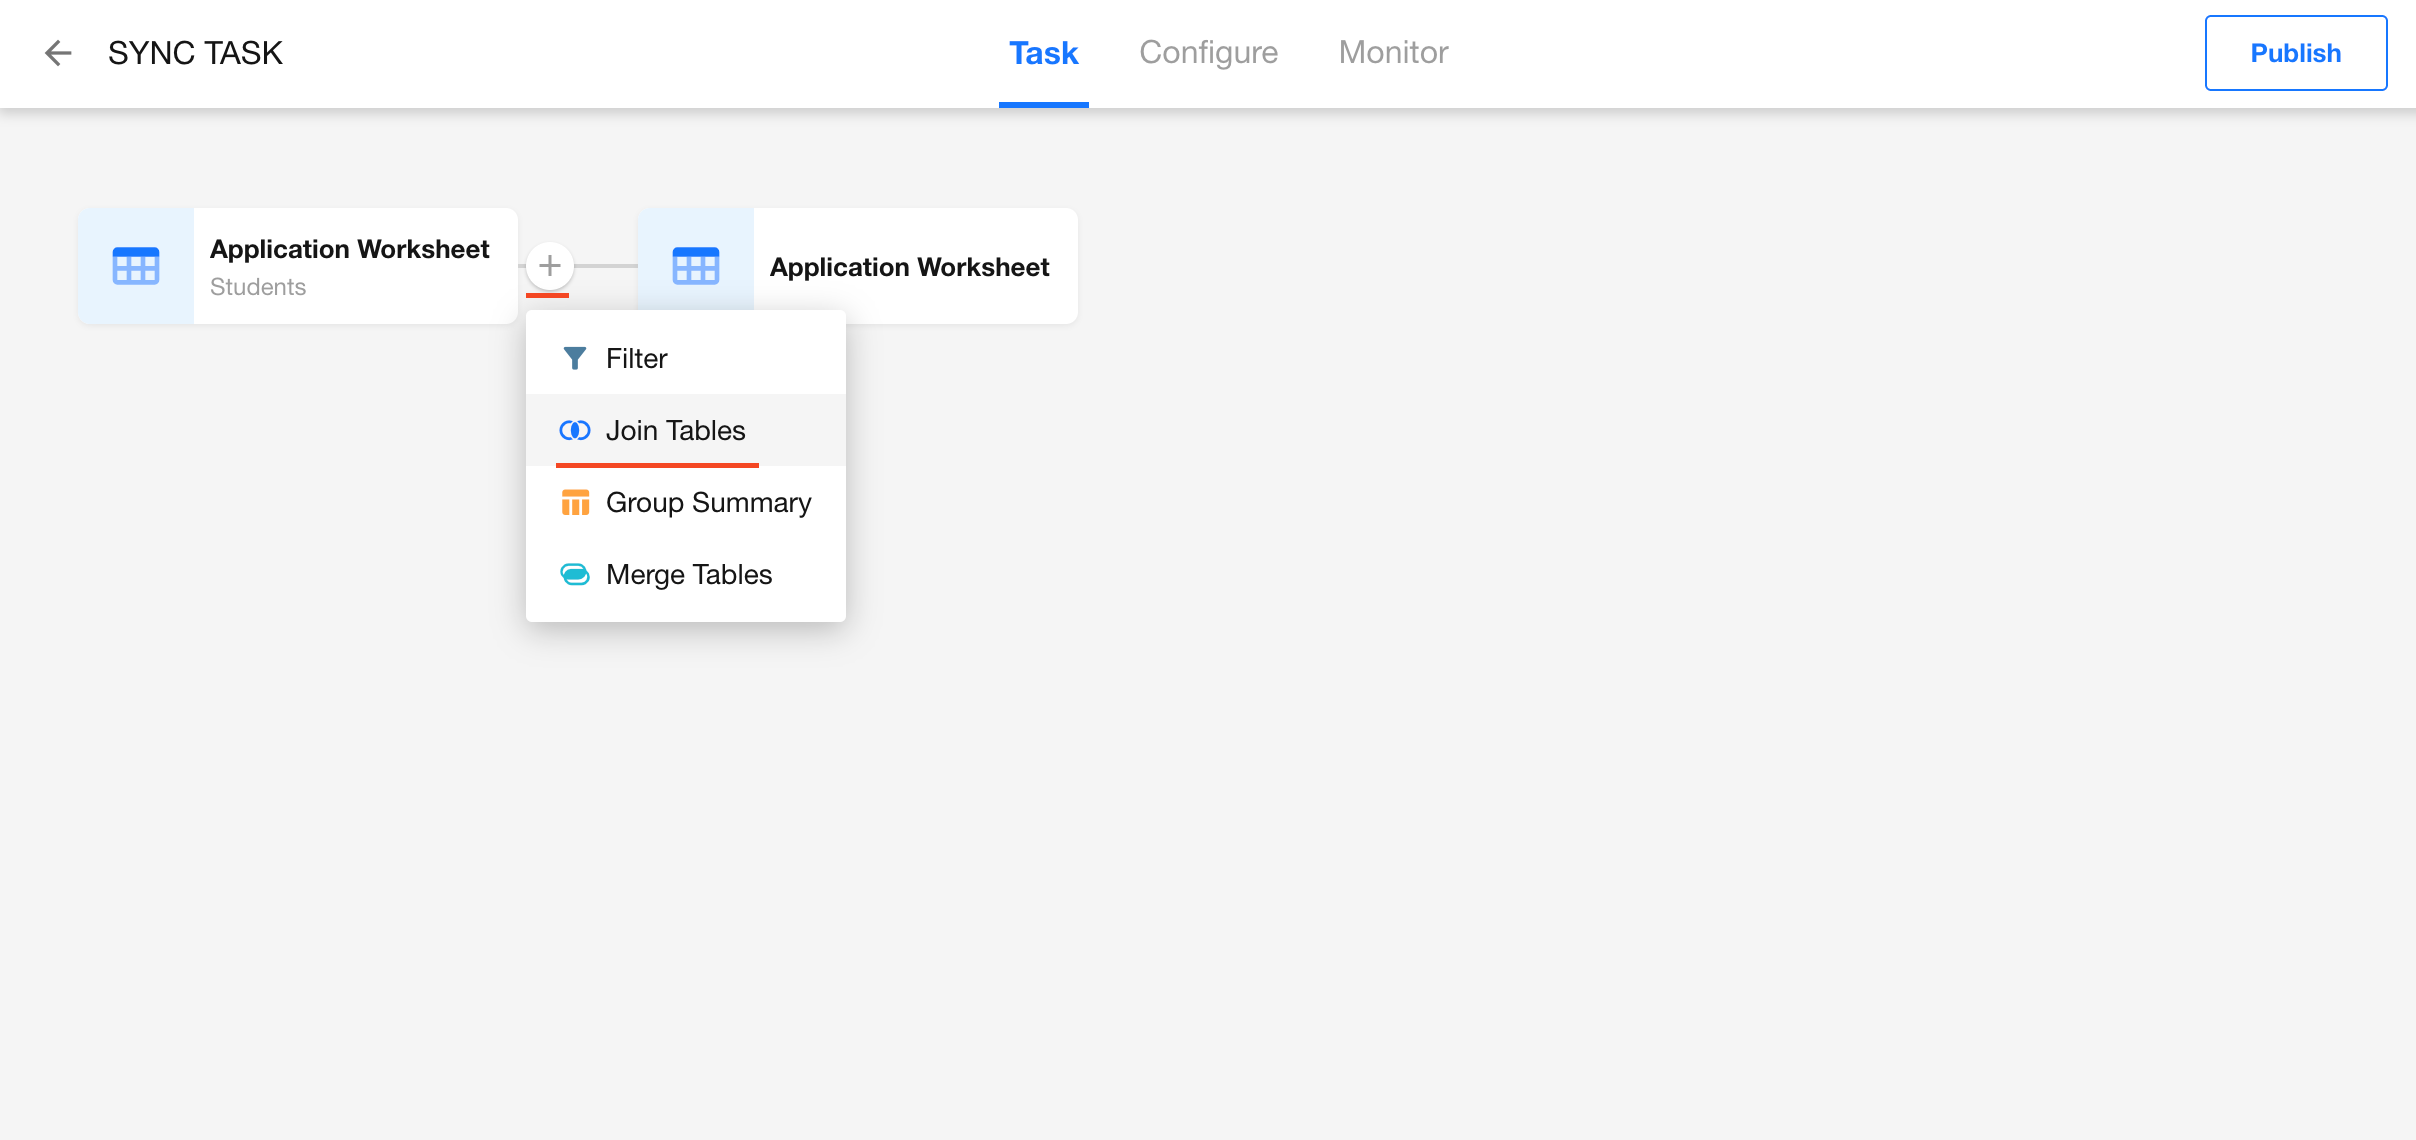Click the Group Summary orange icon
Viewport: 2416px width, 1140px height.
coord(575,502)
